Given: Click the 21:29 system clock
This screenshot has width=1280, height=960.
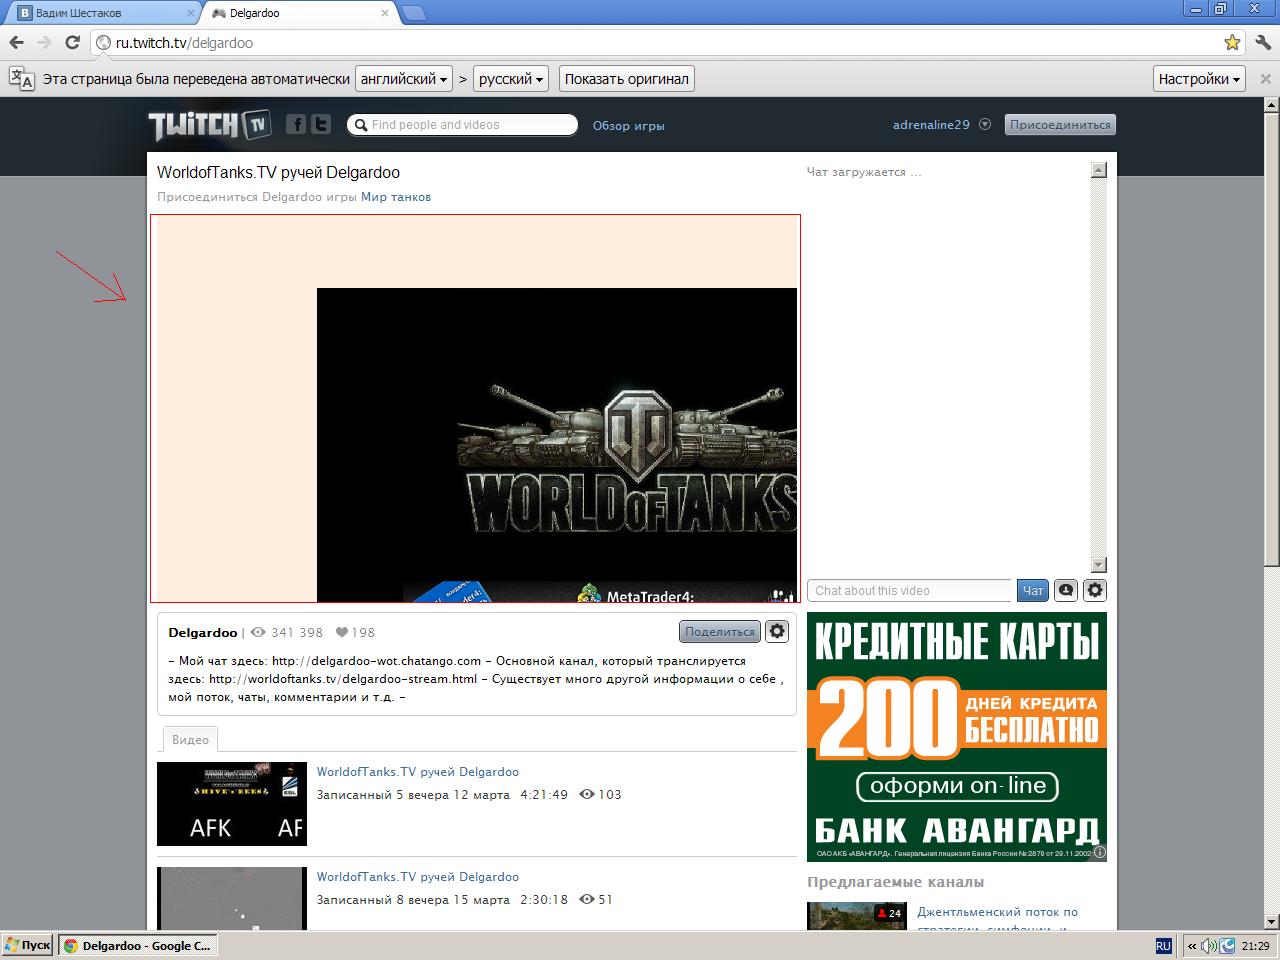Looking at the screenshot, I should click(x=1256, y=945).
